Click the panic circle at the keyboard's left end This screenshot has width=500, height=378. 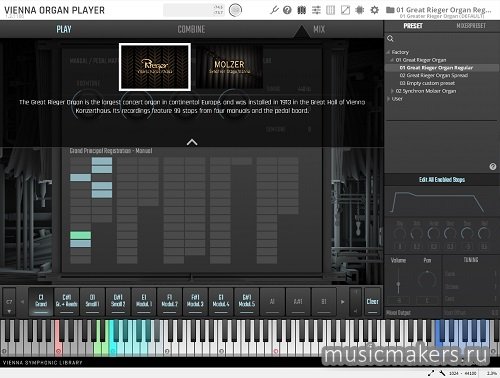pos(4,351)
